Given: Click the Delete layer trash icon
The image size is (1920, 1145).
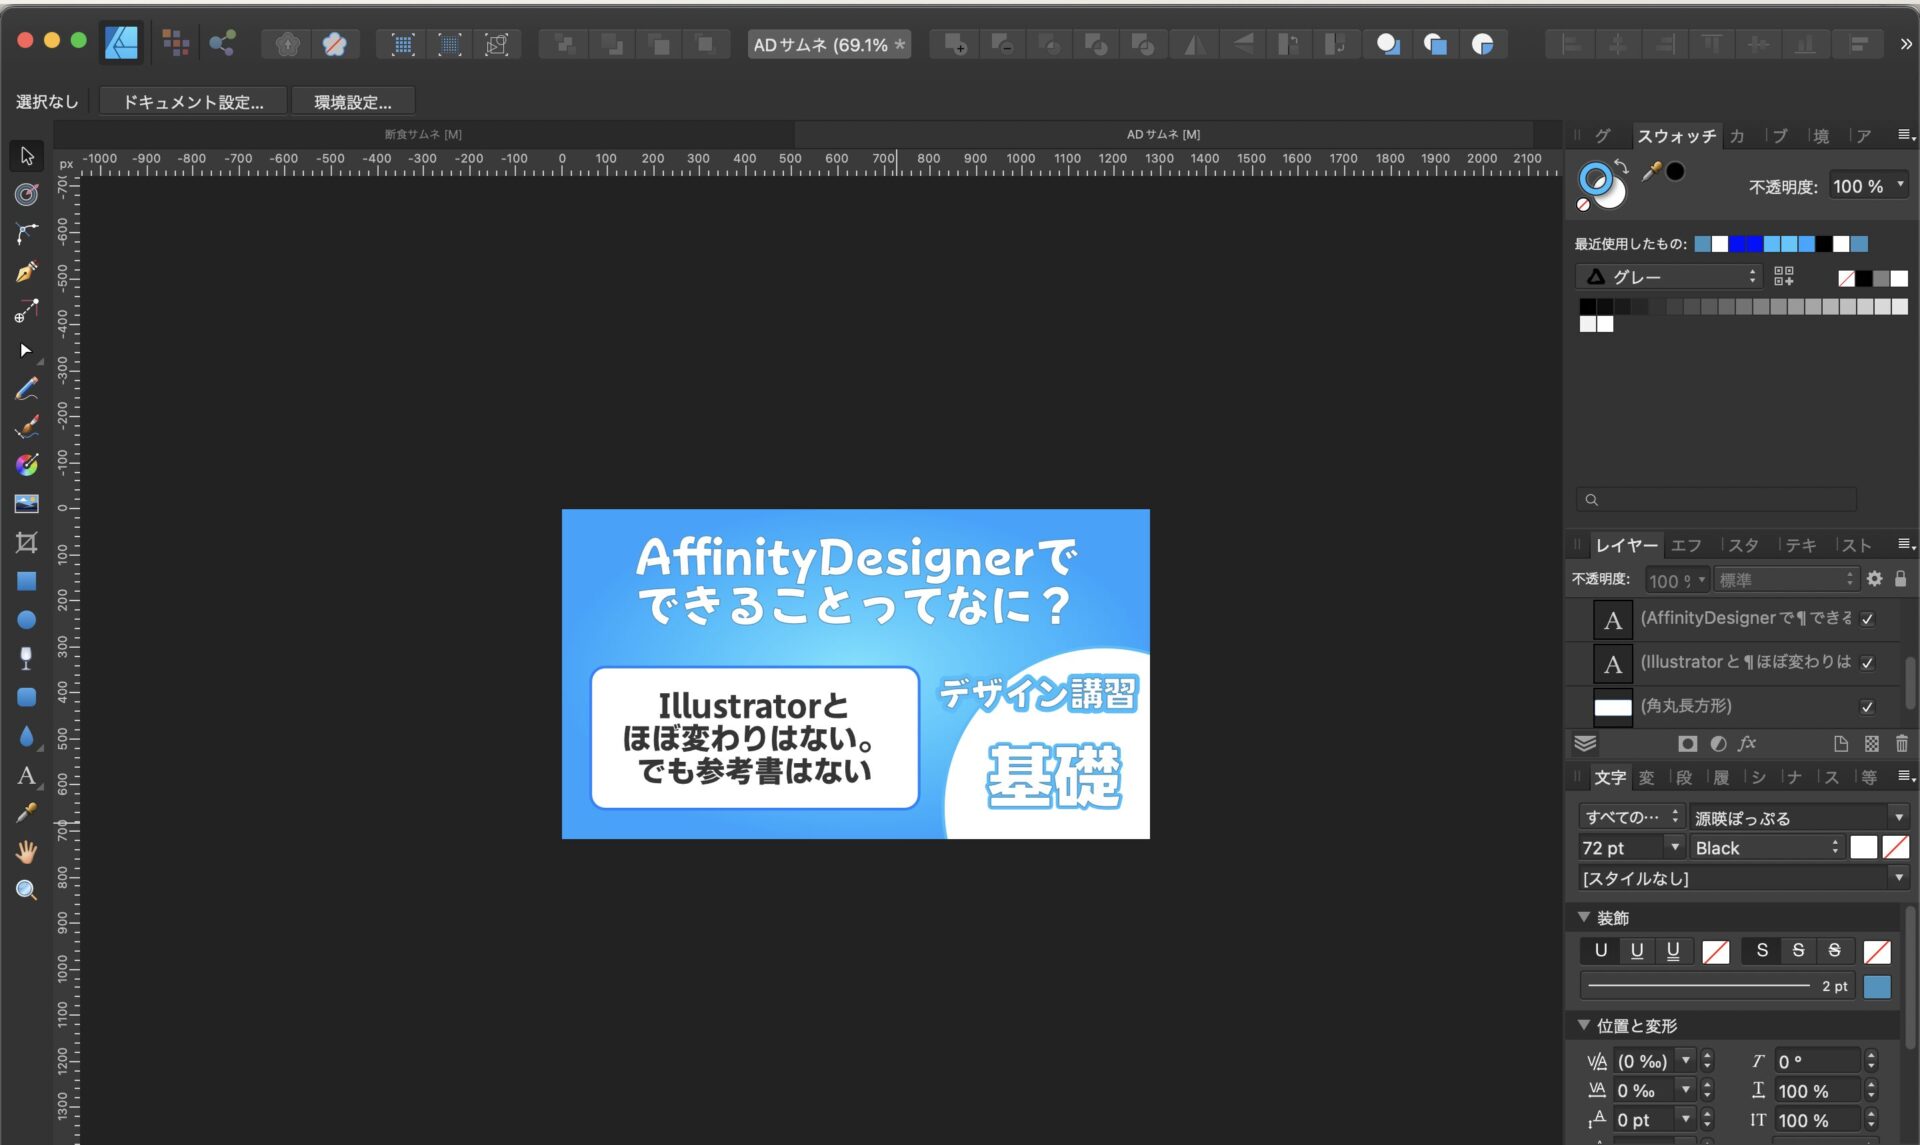Looking at the screenshot, I should 1902,743.
